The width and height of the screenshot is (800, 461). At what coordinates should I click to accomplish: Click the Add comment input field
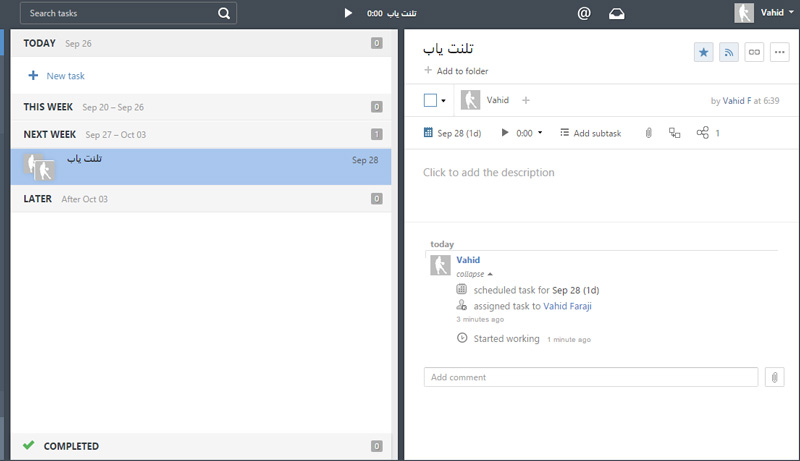coord(590,377)
